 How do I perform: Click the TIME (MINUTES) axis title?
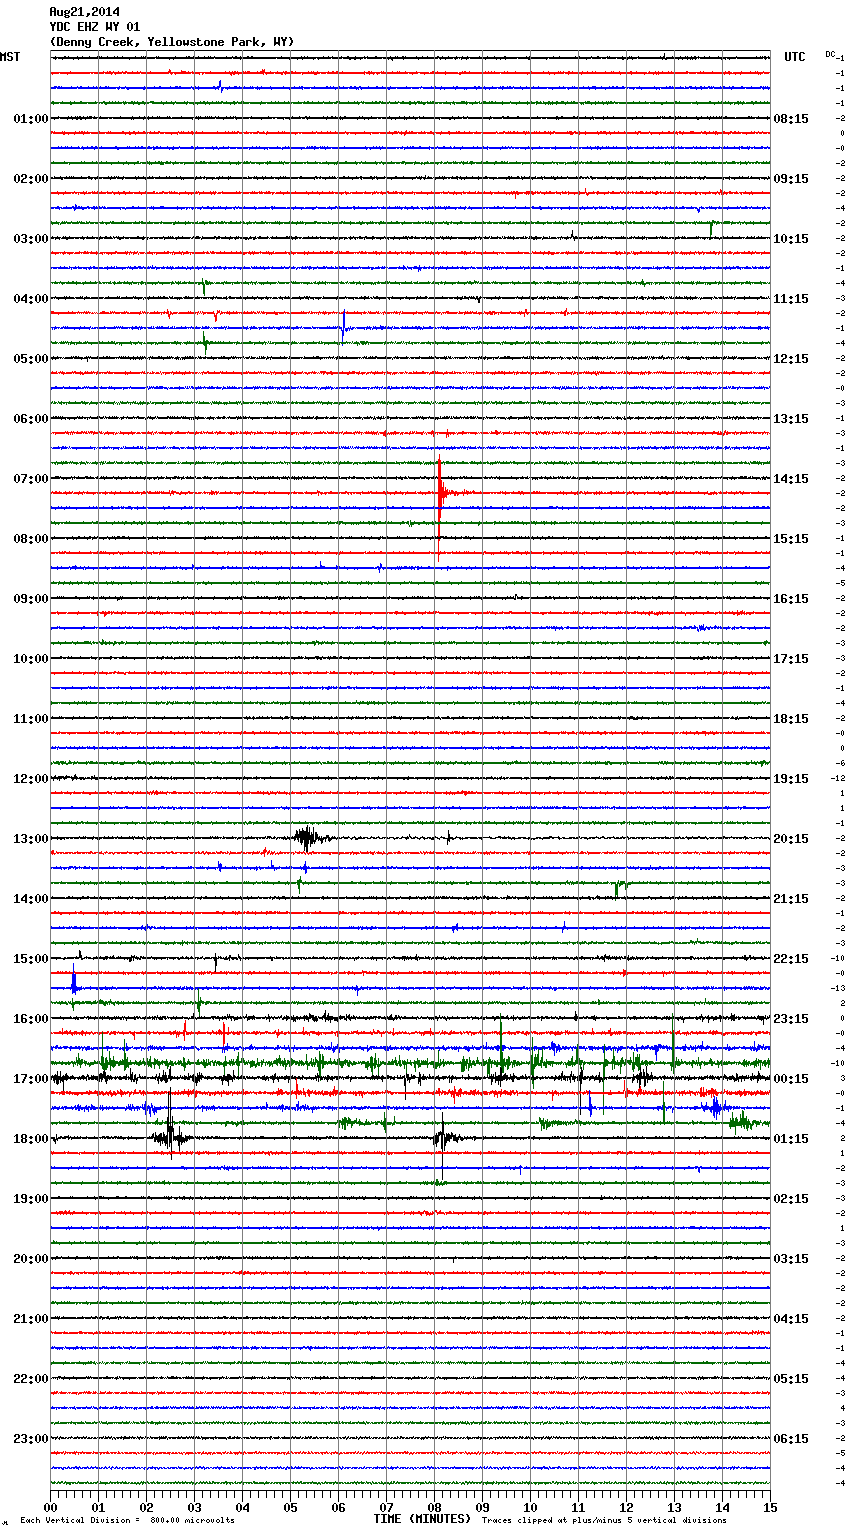pyautogui.click(x=422, y=1519)
